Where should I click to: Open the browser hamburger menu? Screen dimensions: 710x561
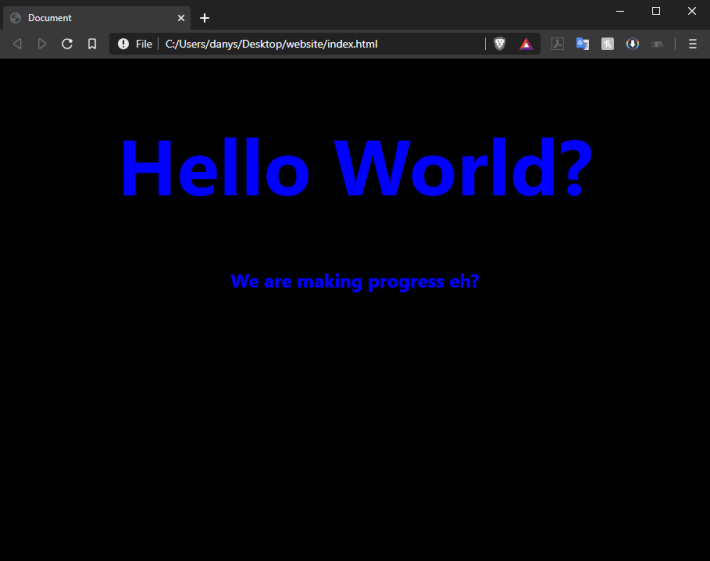tap(692, 44)
